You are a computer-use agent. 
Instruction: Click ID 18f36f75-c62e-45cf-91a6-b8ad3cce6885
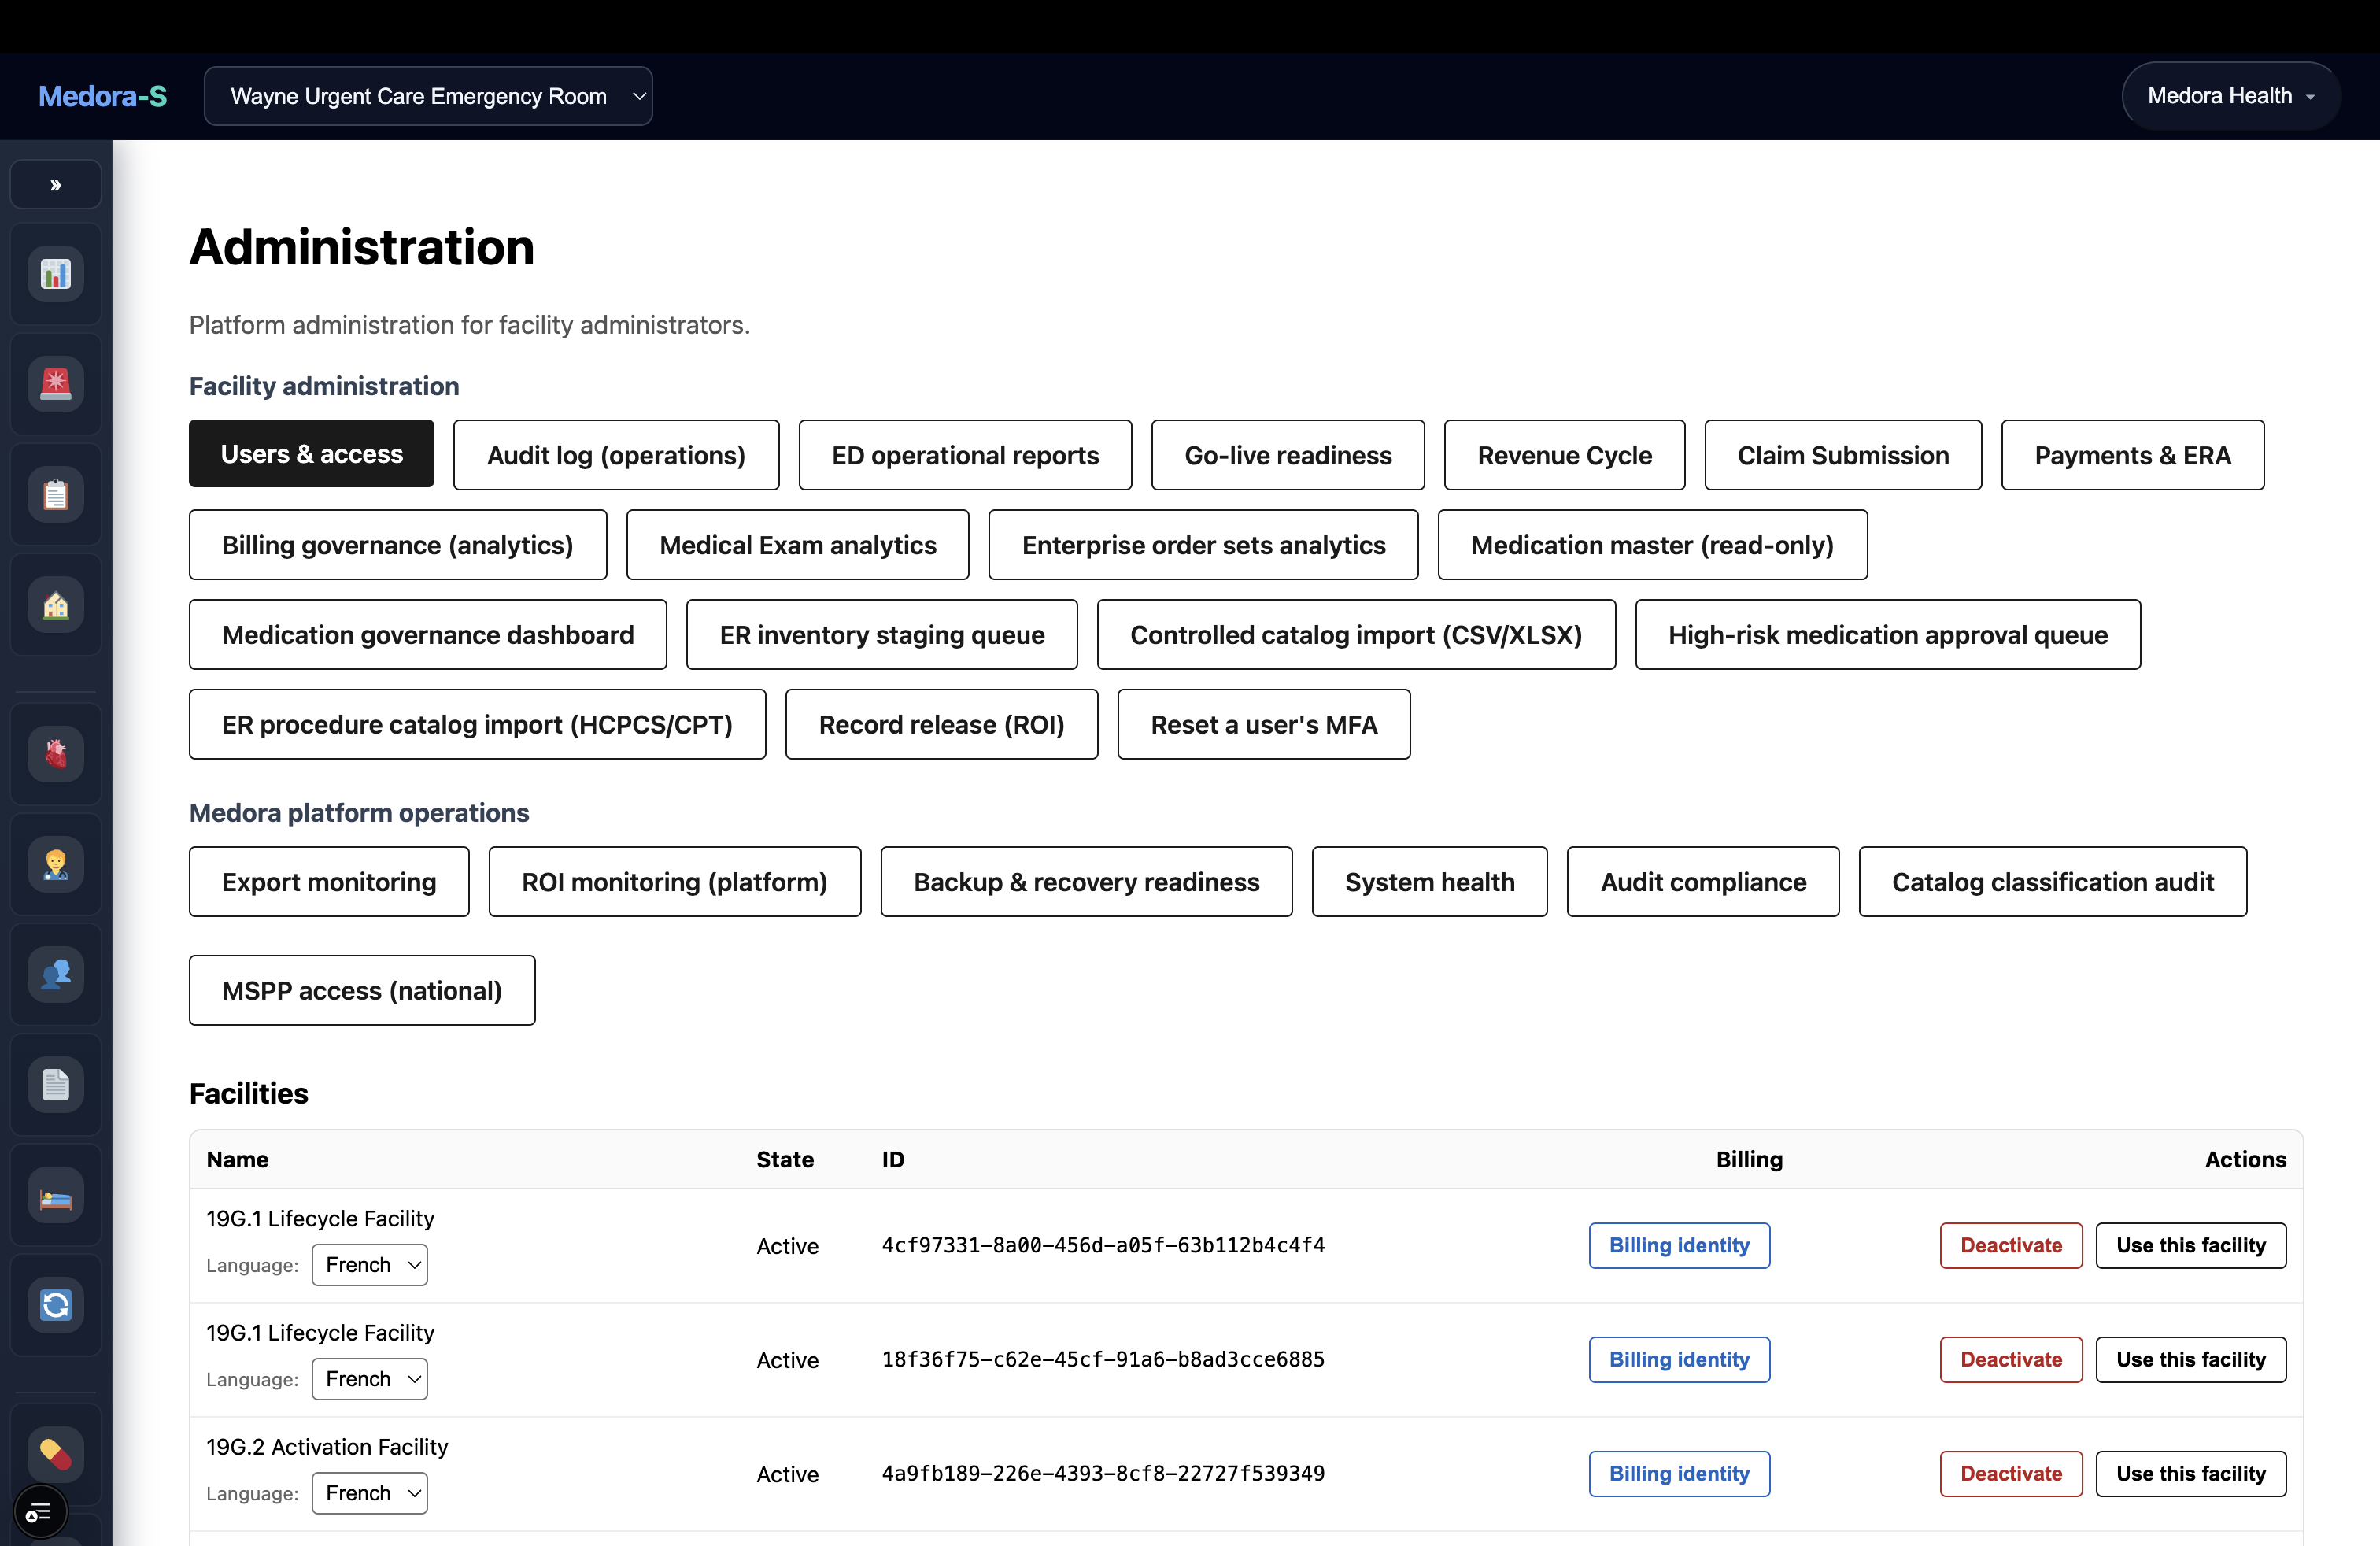[1103, 1360]
